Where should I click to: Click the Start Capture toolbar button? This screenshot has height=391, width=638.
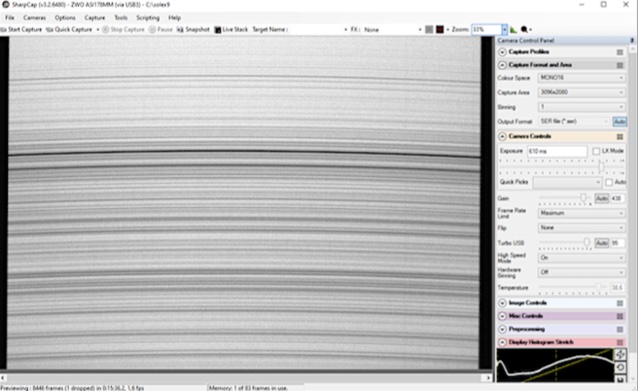click(22, 29)
